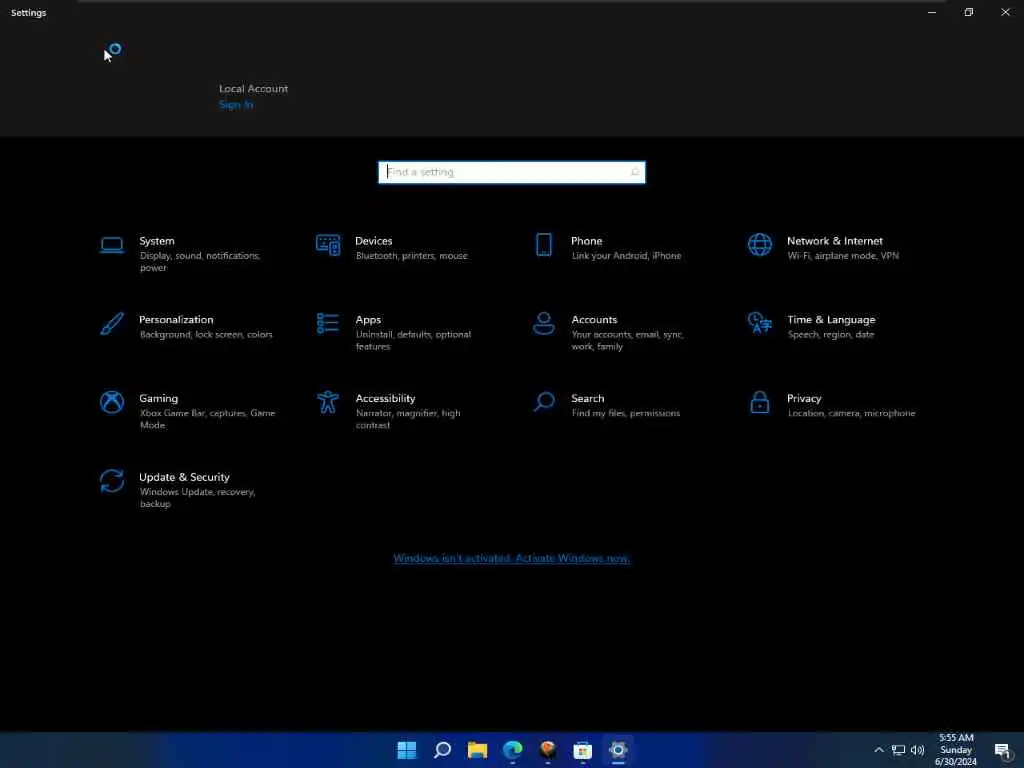Image resolution: width=1024 pixels, height=768 pixels.
Task: Select the Phone heading text
Action: tap(586, 241)
